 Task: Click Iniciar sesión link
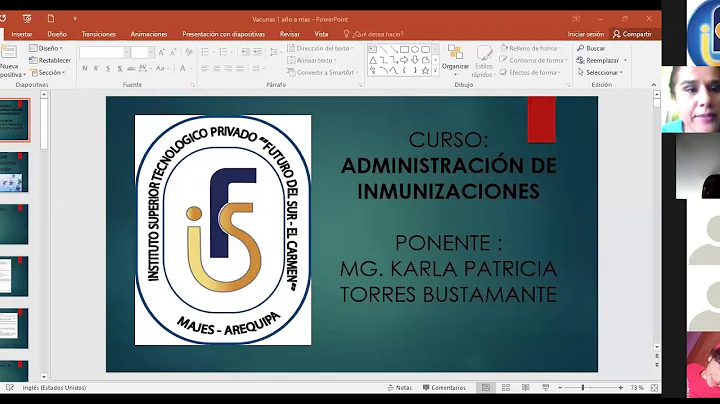(586, 34)
